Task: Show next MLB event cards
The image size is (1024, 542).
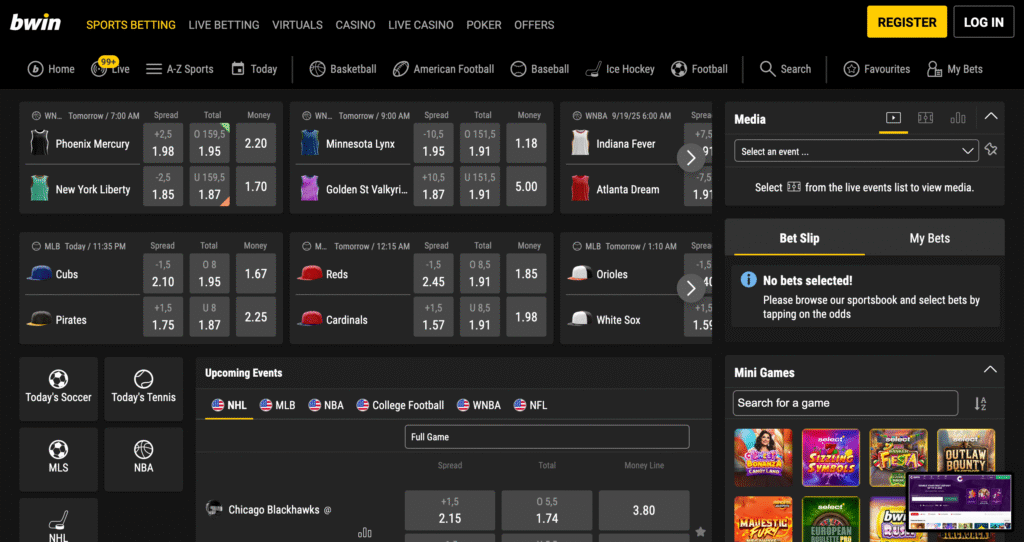Action: 691,288
